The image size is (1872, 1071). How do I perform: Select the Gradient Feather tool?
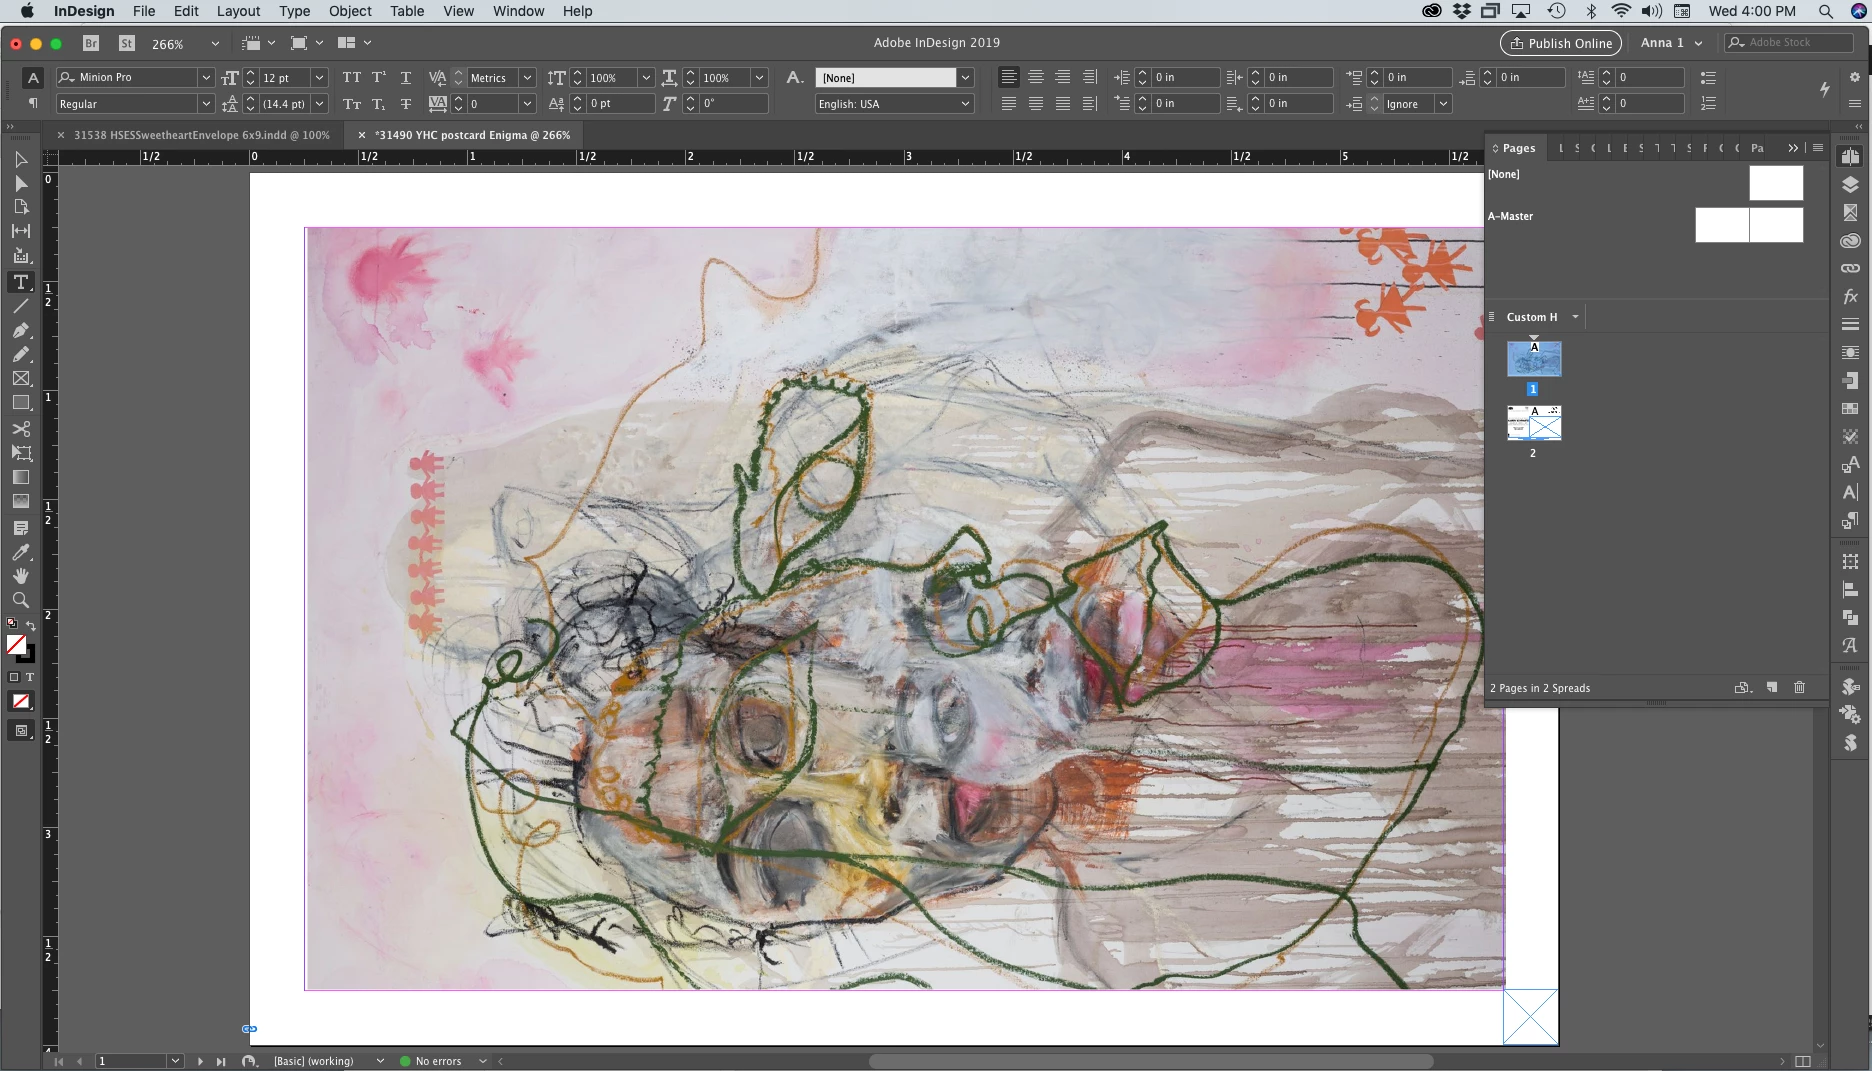click(20, 501)
